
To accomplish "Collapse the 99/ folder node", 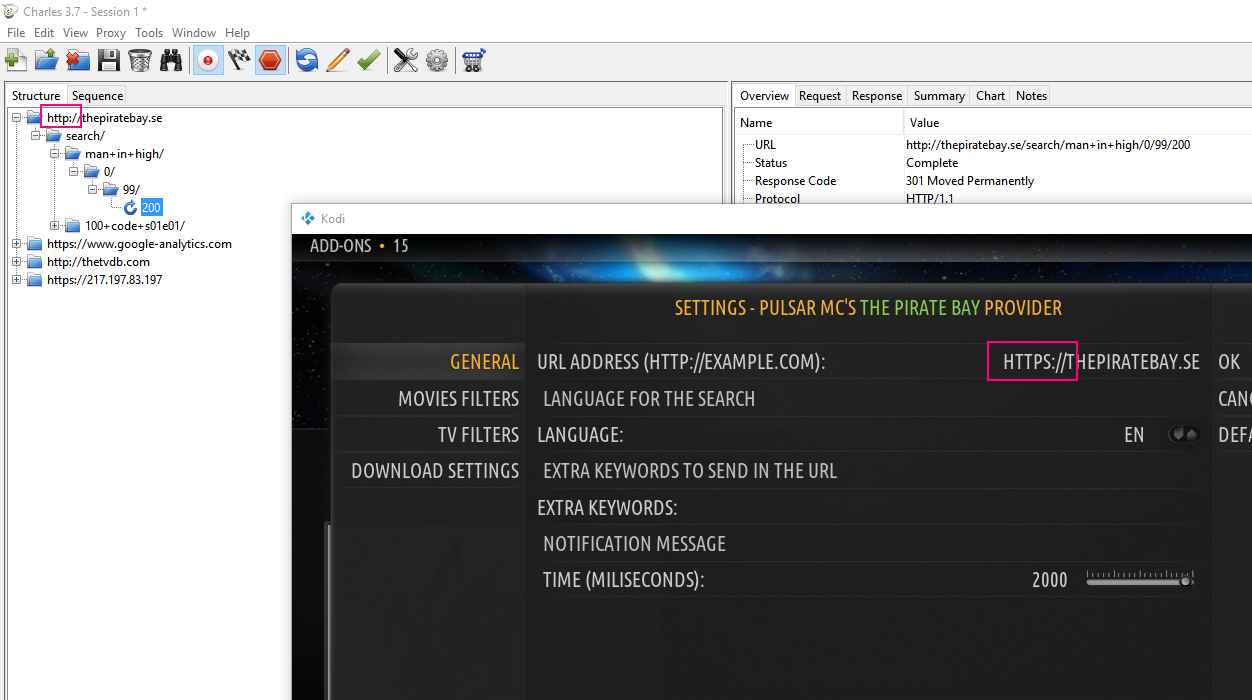I will (93, 190).
